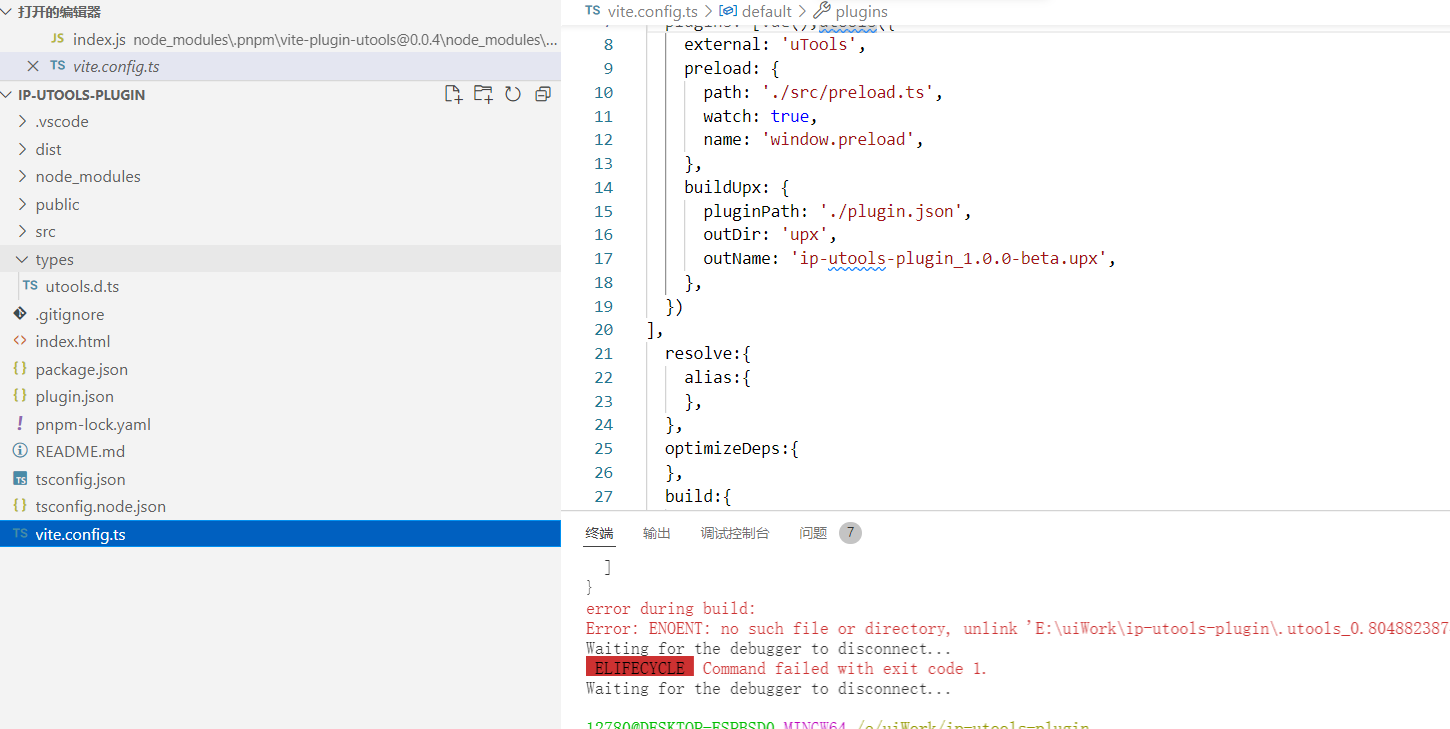Collapse all folders in Explorer
Image resolution: width=1450 pixels, height=729 pixels.
[542, 93]
